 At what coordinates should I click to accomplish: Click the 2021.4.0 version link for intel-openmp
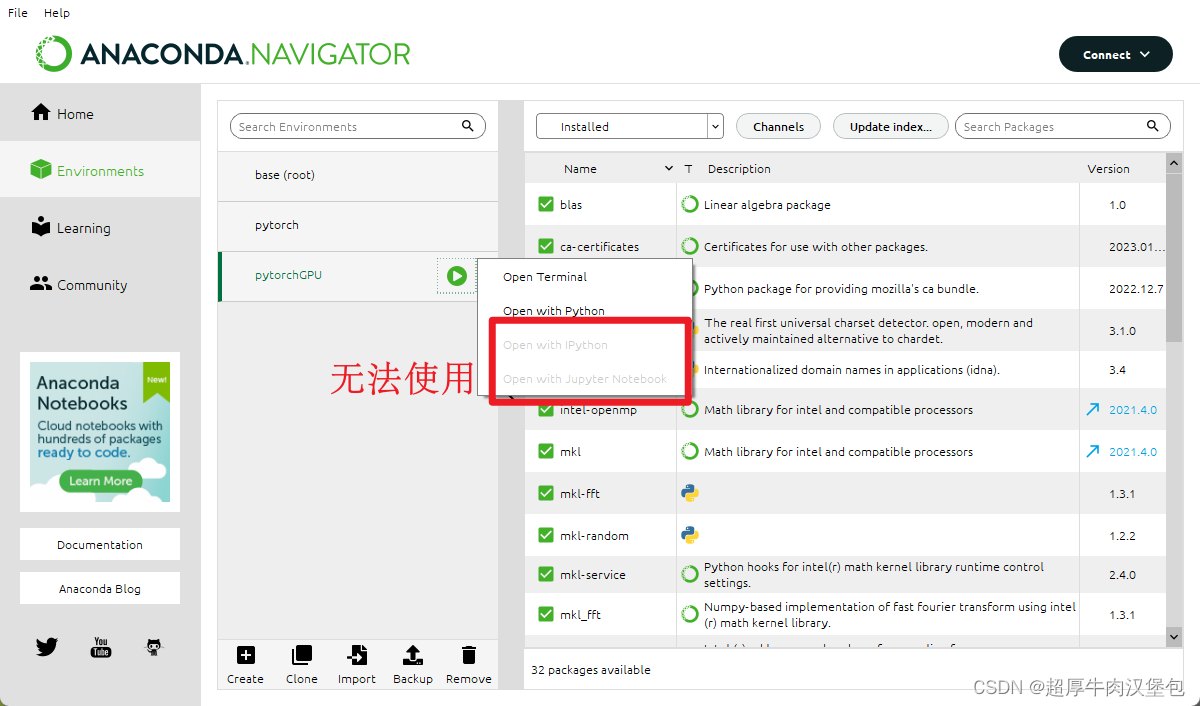pyautogui.click(x=1132, y=410)
